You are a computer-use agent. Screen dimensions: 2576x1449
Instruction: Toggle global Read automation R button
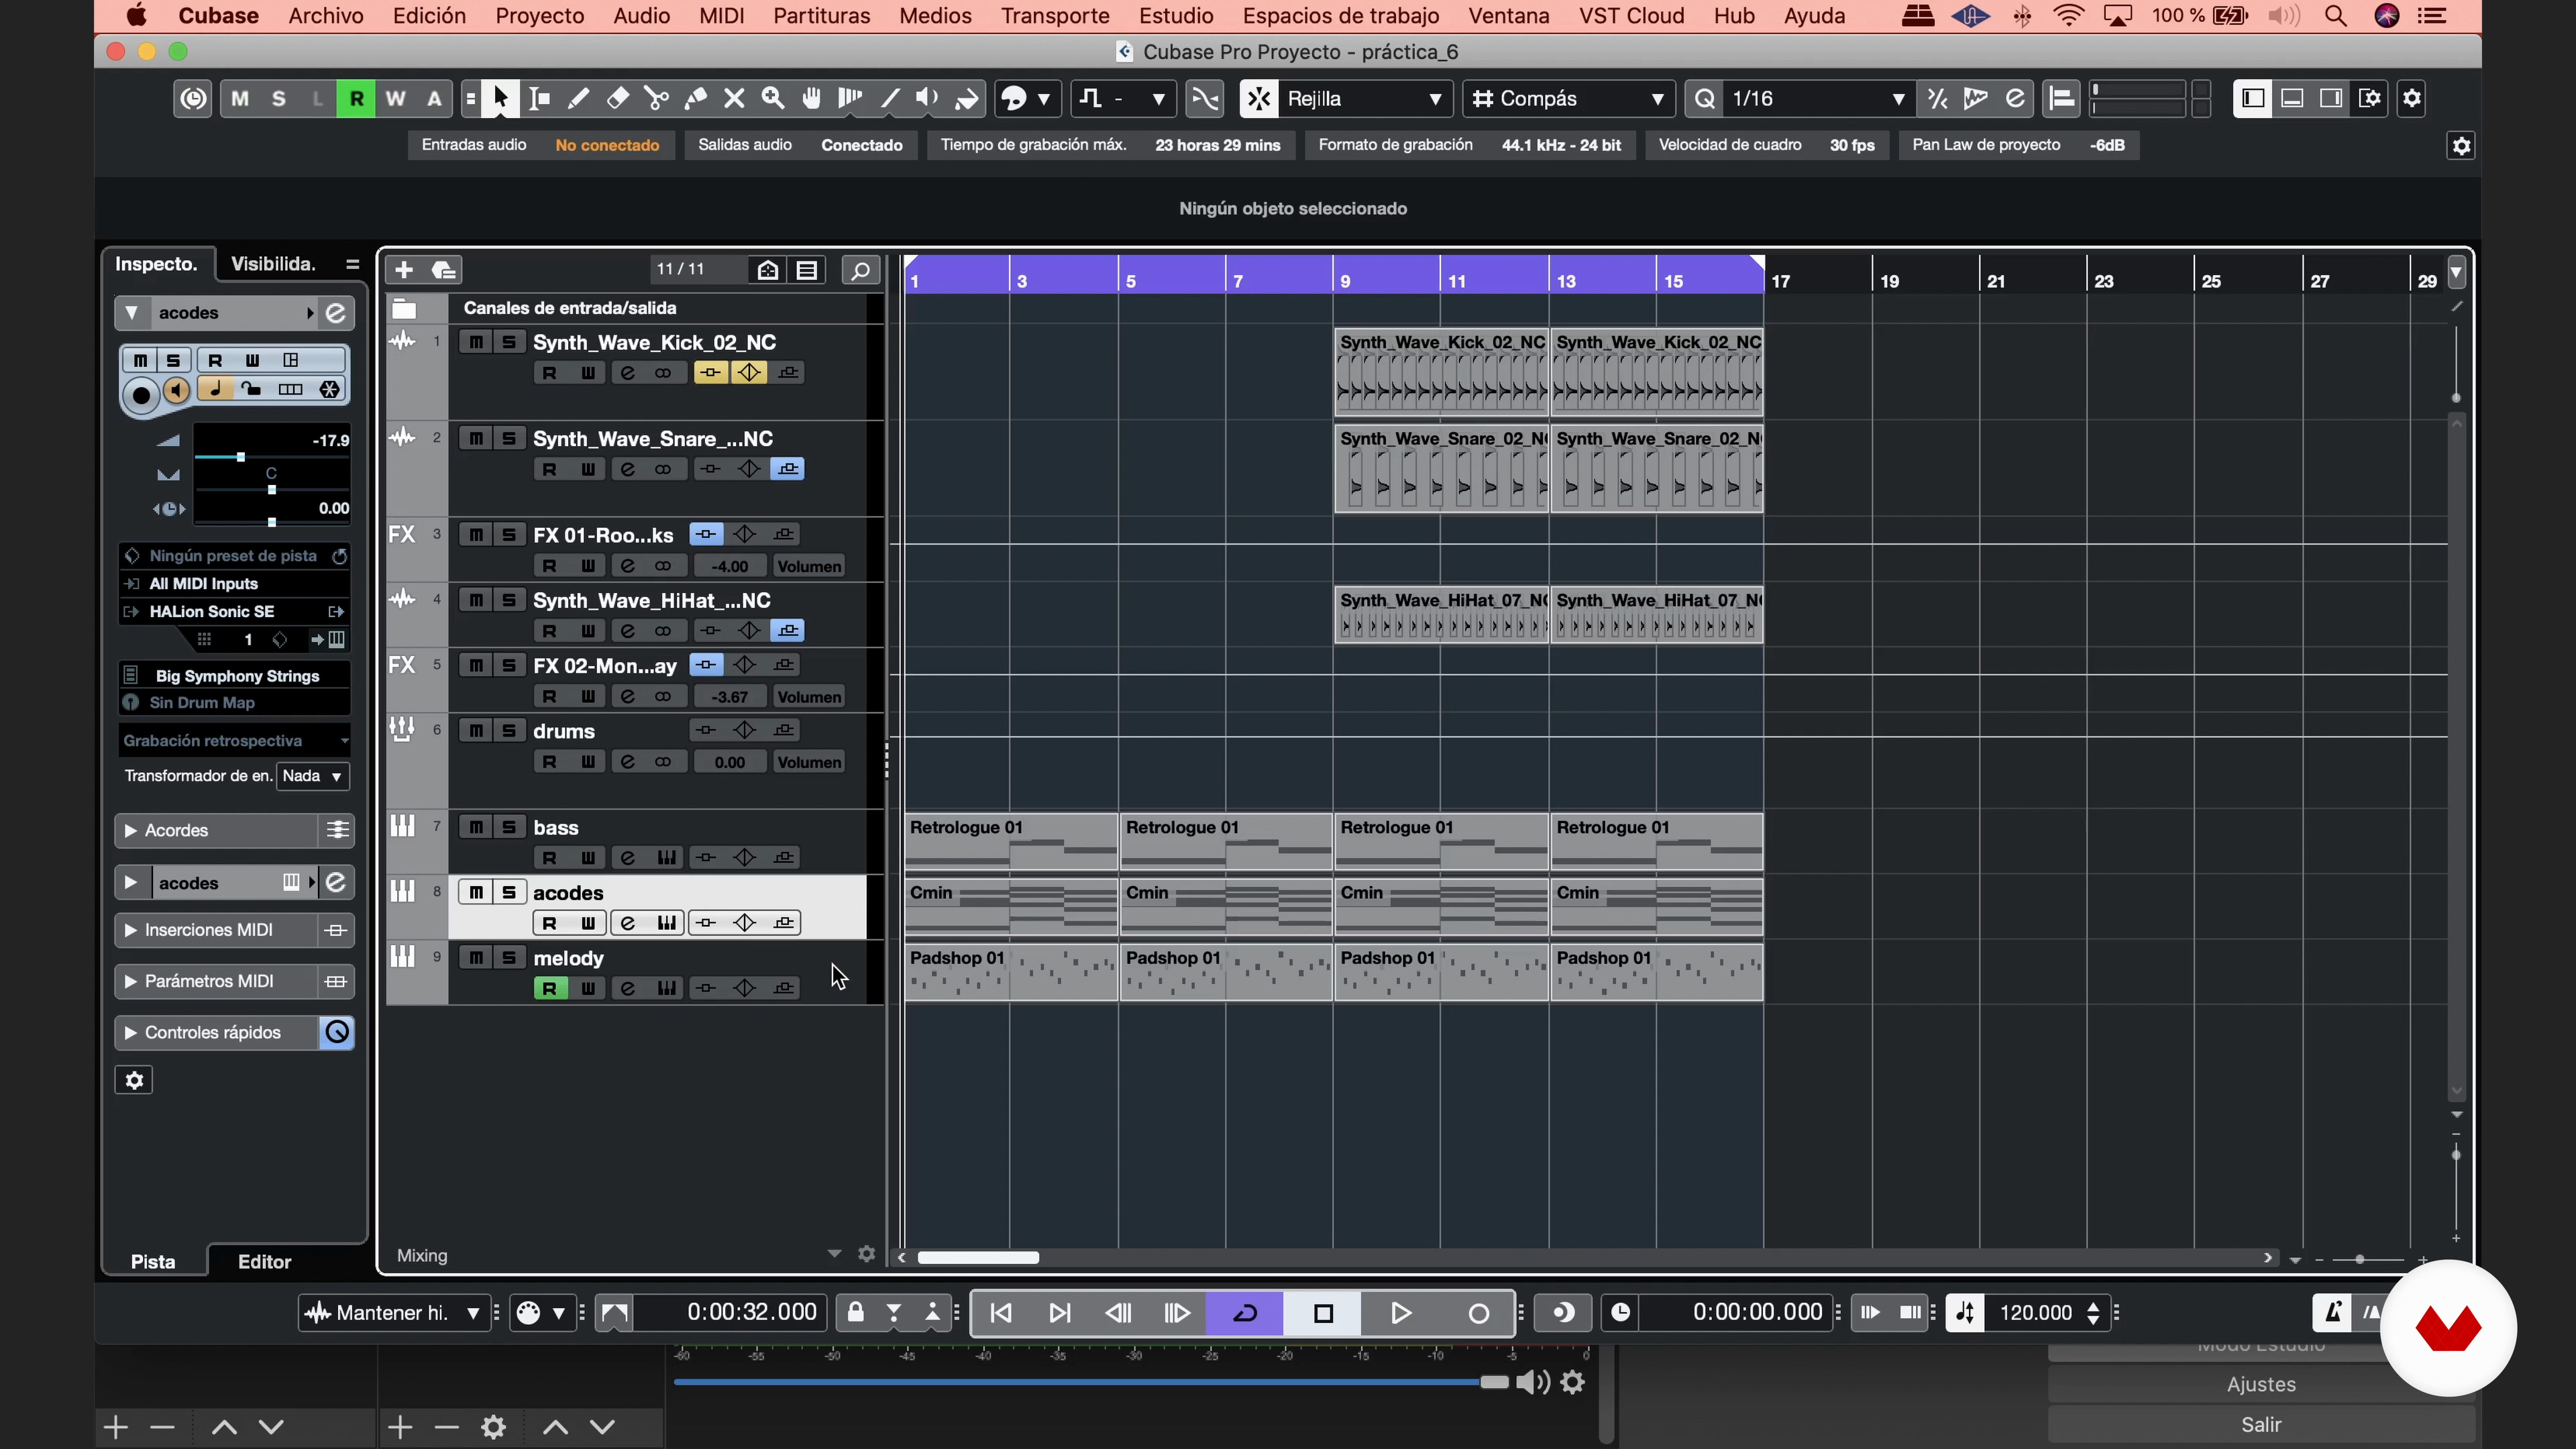pos(356,98)
